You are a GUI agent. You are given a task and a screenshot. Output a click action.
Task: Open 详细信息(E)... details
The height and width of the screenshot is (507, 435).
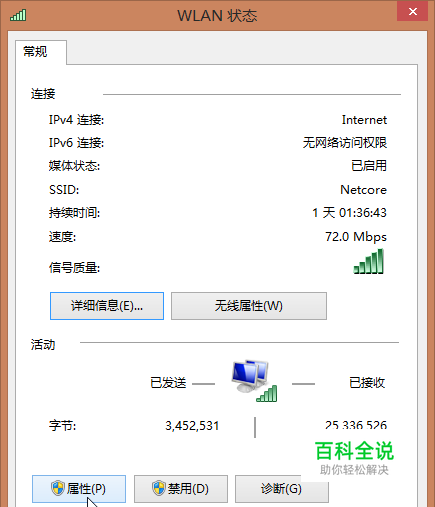point(107,306)
